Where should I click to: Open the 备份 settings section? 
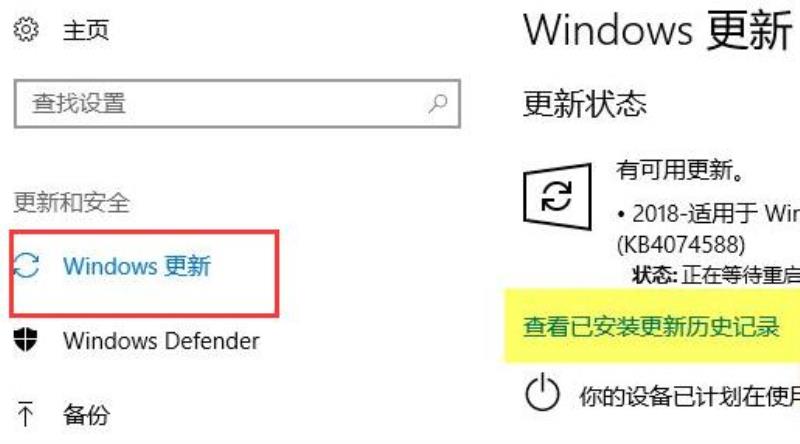86,414
